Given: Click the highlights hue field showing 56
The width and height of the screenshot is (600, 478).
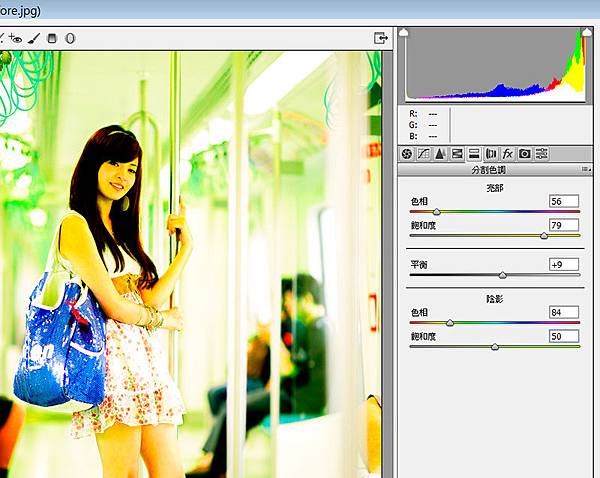Looking at the screenshot, I should (564, 201).
